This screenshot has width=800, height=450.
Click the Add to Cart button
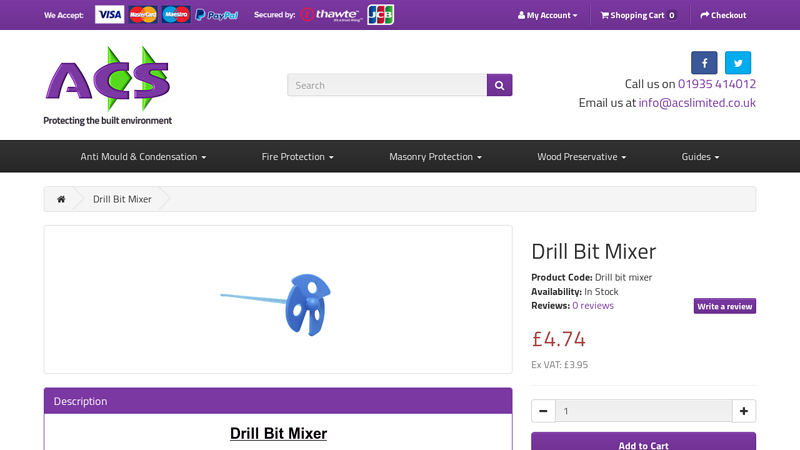pyautogui.click(x=643, y=443)
